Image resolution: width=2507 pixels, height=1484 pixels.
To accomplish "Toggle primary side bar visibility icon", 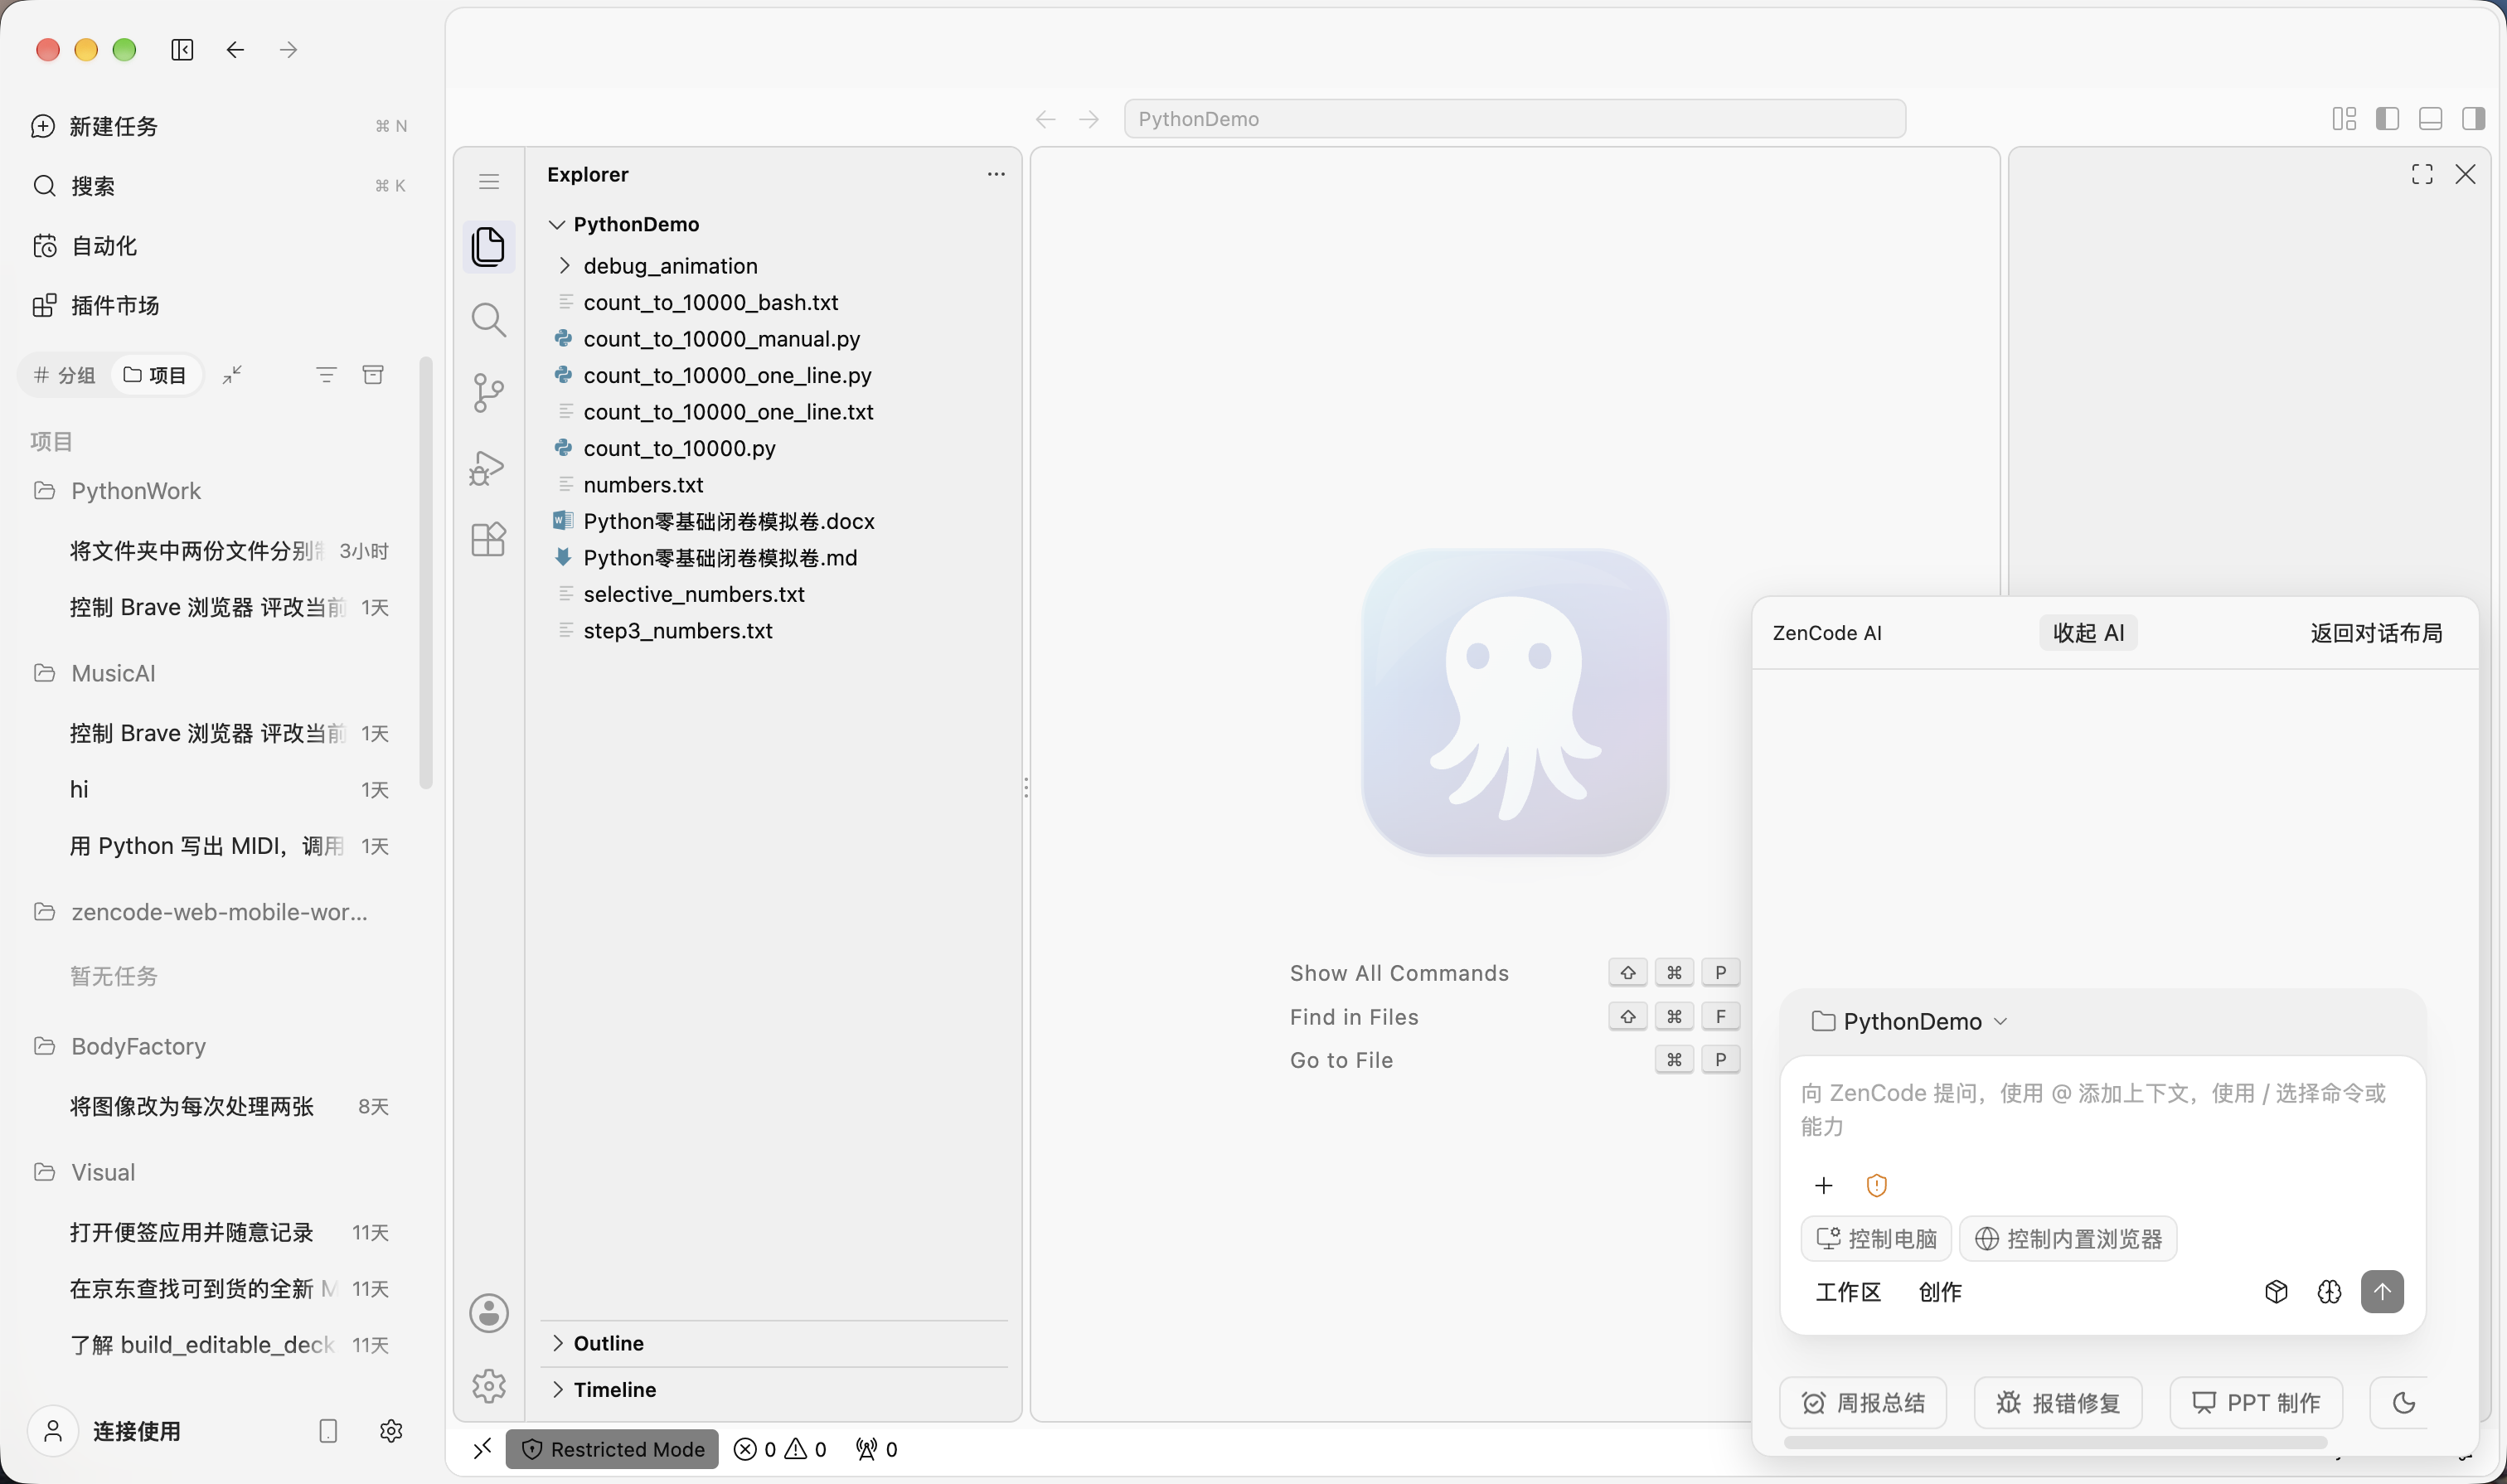I will pyautogui.click(x=2387, y=119).
